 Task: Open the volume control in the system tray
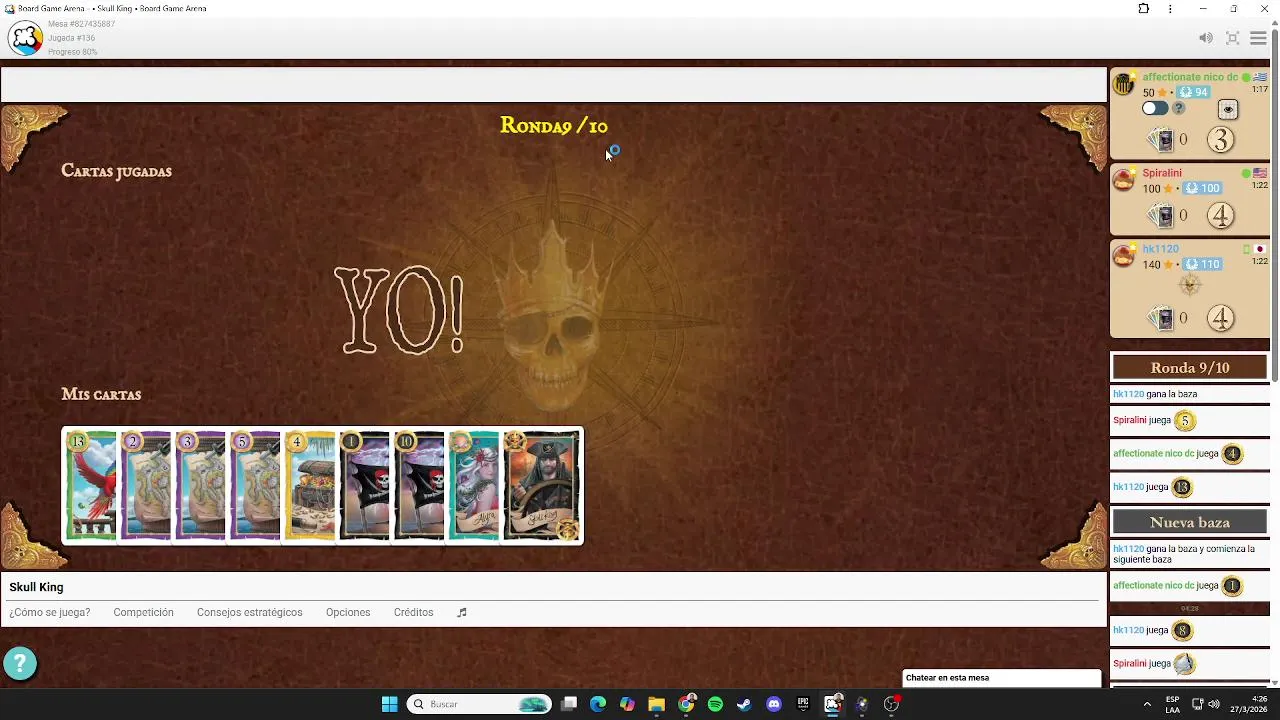point(1214,704)
